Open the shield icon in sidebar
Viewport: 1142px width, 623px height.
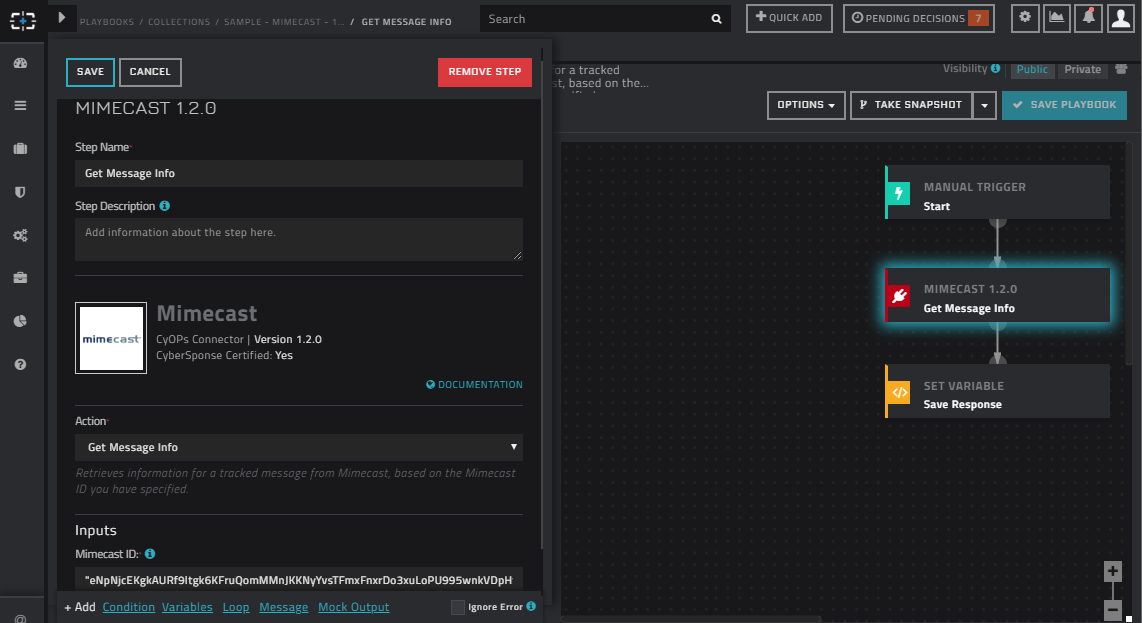20,192
